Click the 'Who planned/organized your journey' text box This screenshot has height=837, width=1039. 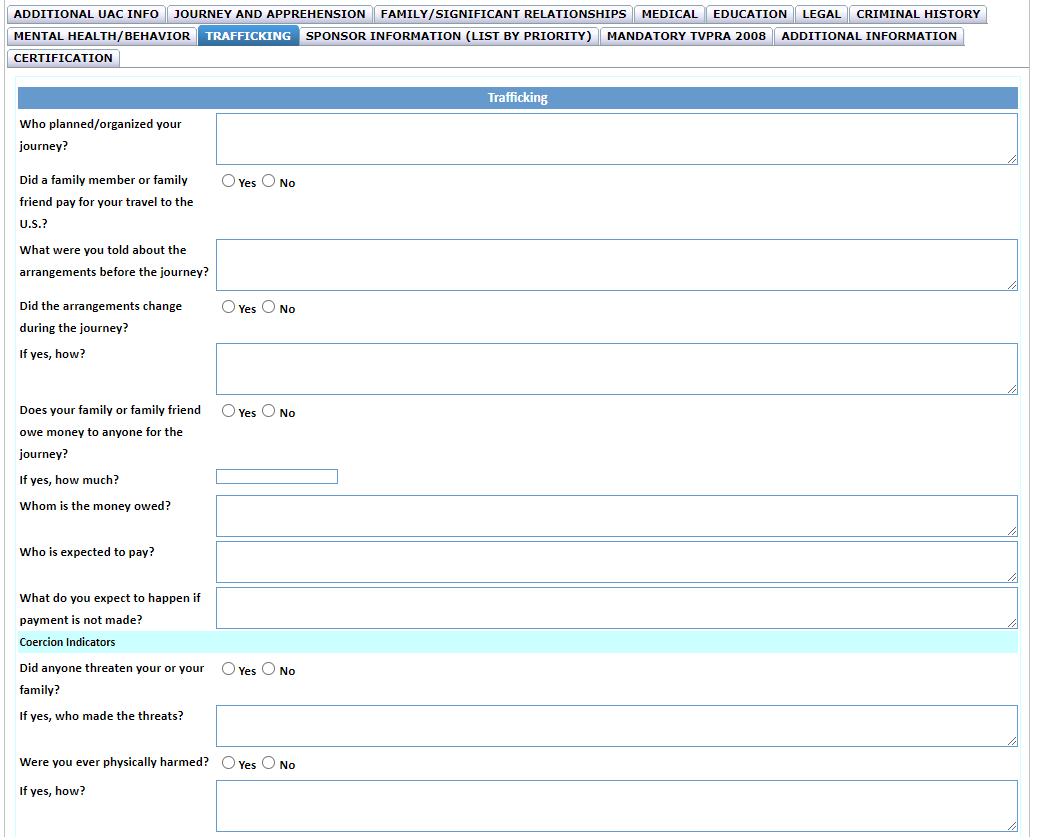click(x=616, y=139)
